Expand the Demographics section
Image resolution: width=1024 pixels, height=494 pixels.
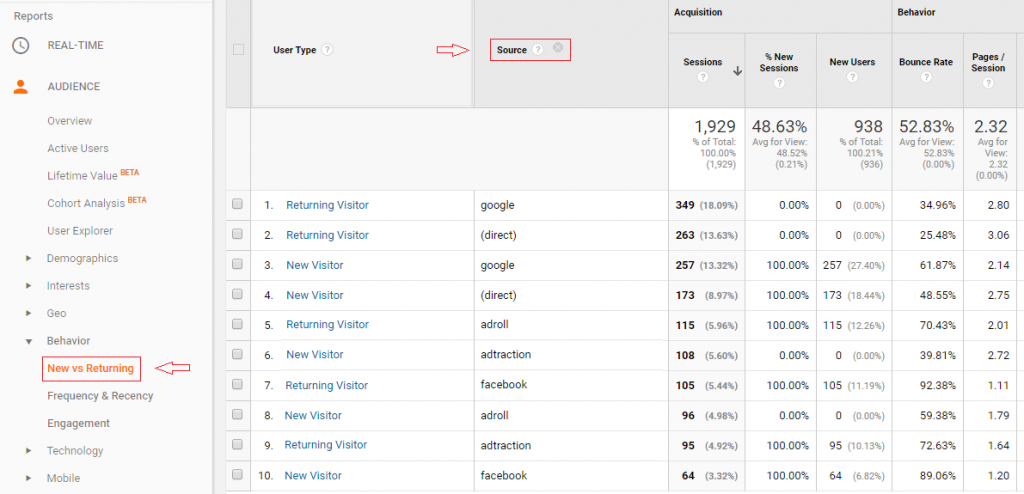[28, 259]
